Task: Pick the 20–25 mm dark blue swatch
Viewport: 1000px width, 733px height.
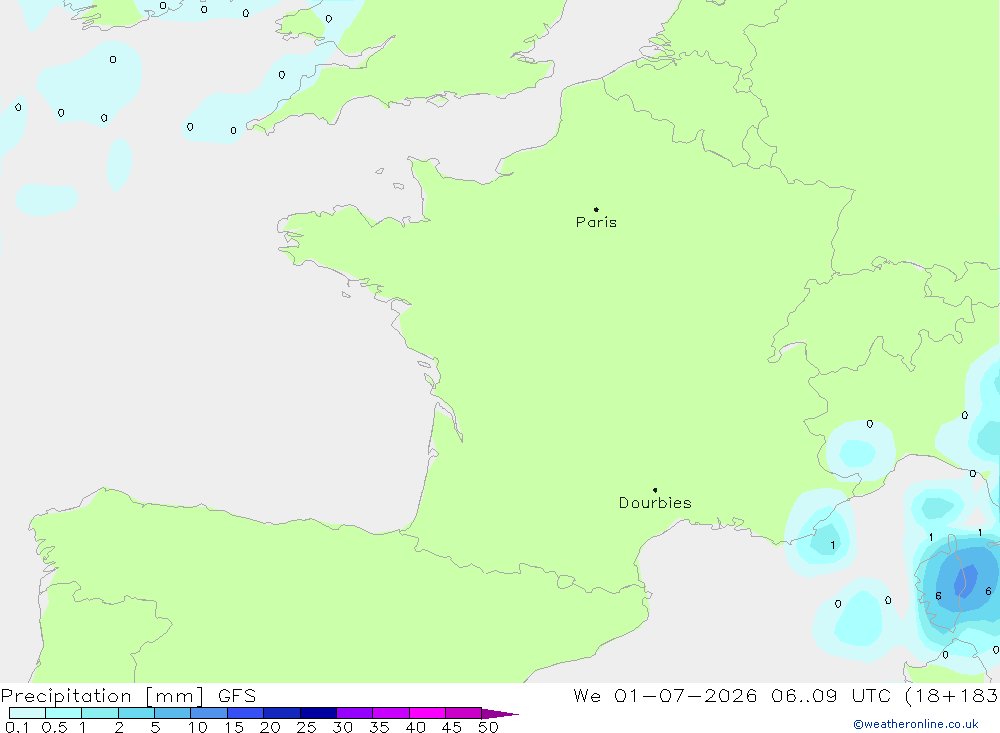Action: (x=282, y=713)
